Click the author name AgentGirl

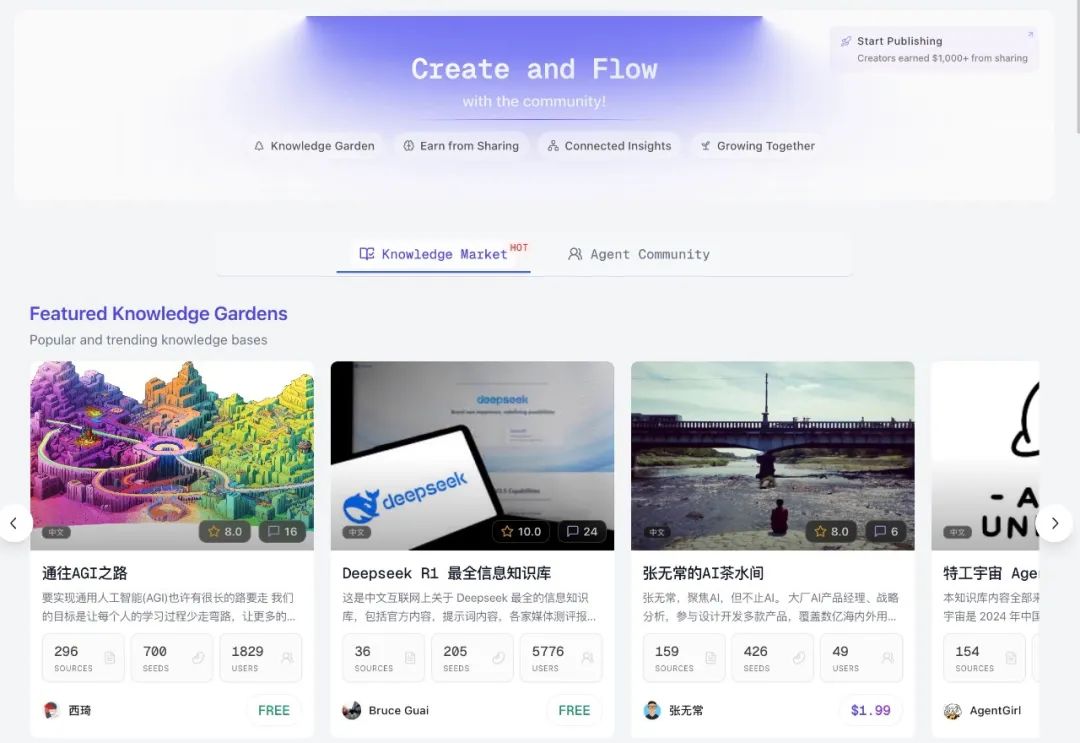tap(995, 711)
